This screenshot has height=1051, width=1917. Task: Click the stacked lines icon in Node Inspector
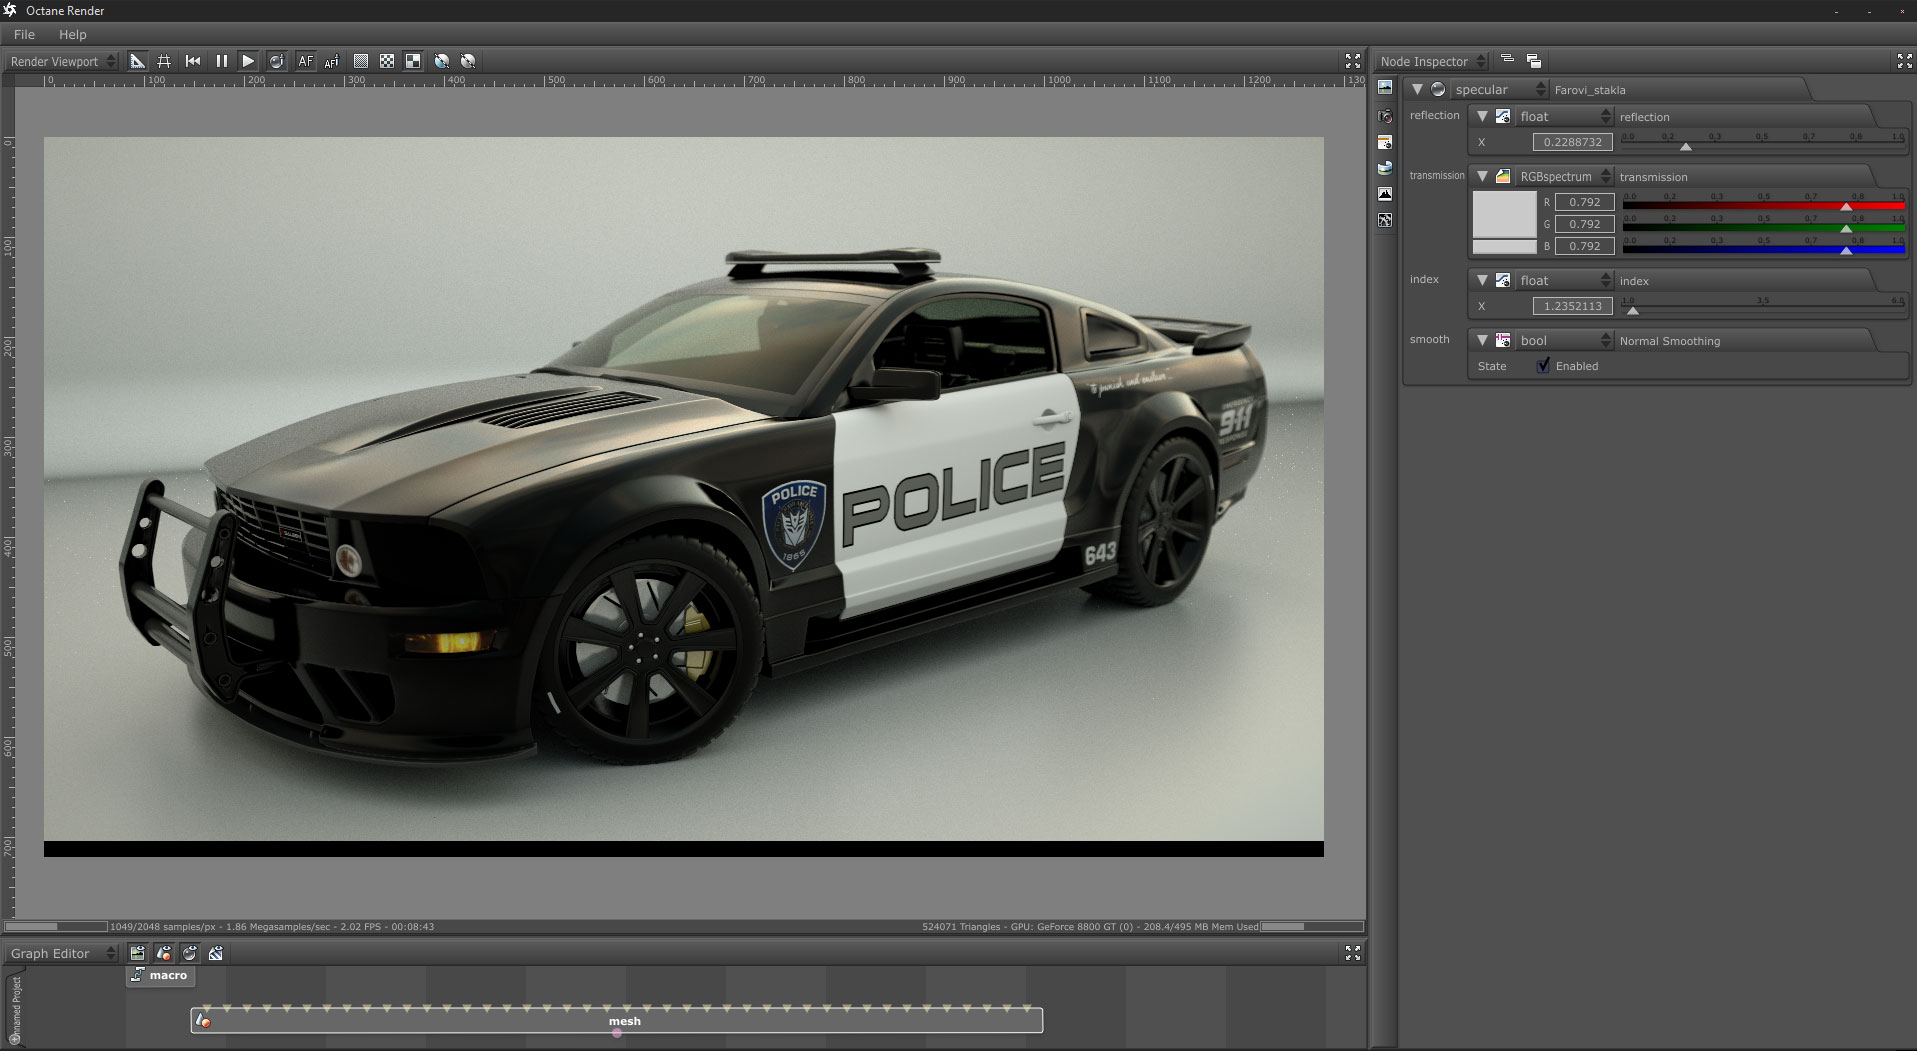pos(1507,60)
